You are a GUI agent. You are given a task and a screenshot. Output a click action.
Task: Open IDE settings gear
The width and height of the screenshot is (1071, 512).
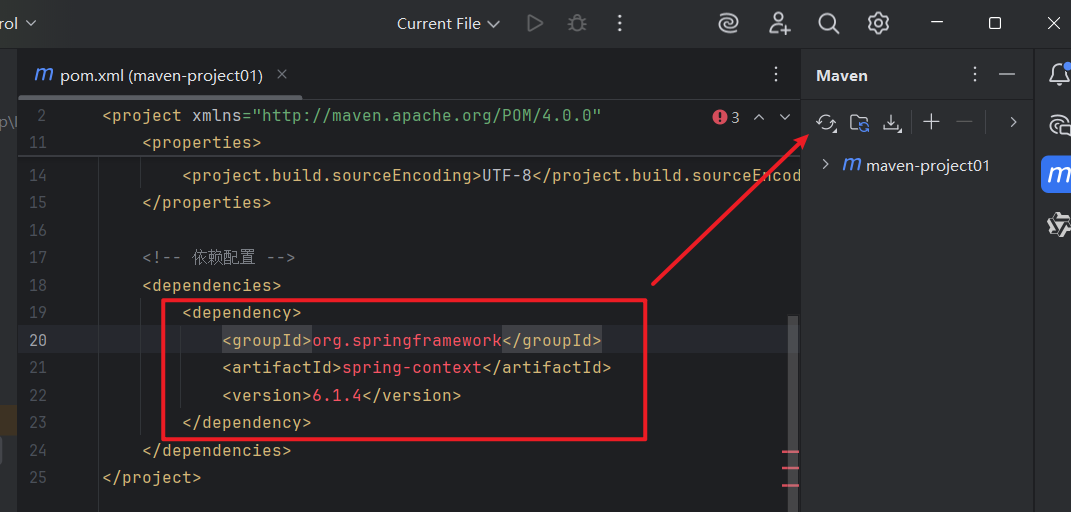878,23
